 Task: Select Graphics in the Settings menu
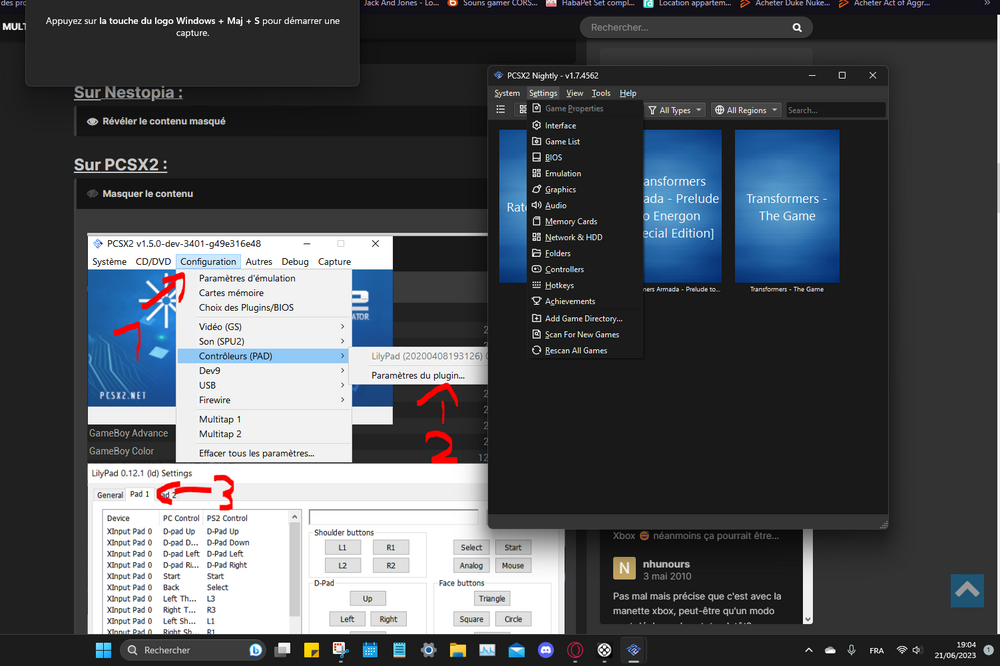click(560, 189)
